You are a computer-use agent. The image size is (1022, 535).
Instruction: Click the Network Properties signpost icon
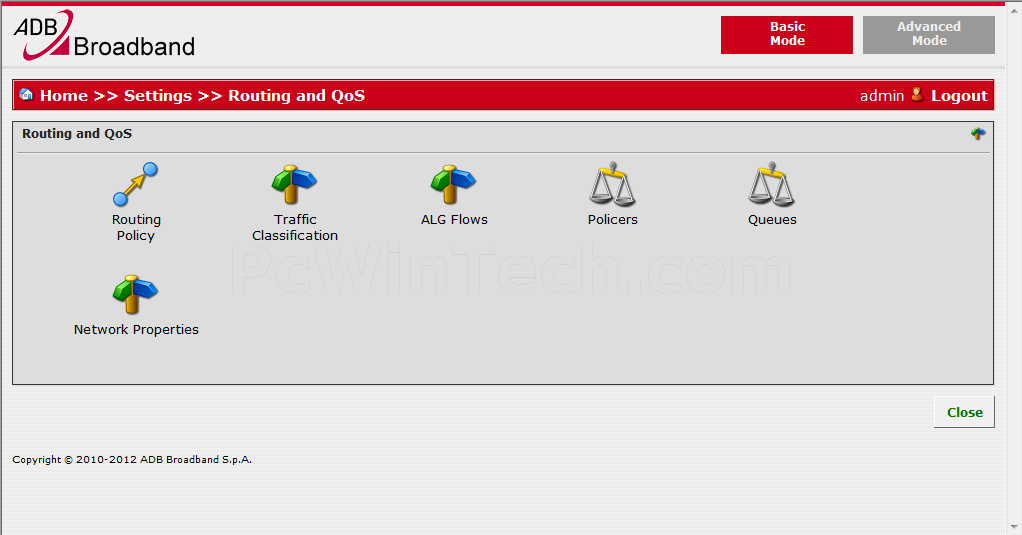pyautogui.click(x=135, y=295)
